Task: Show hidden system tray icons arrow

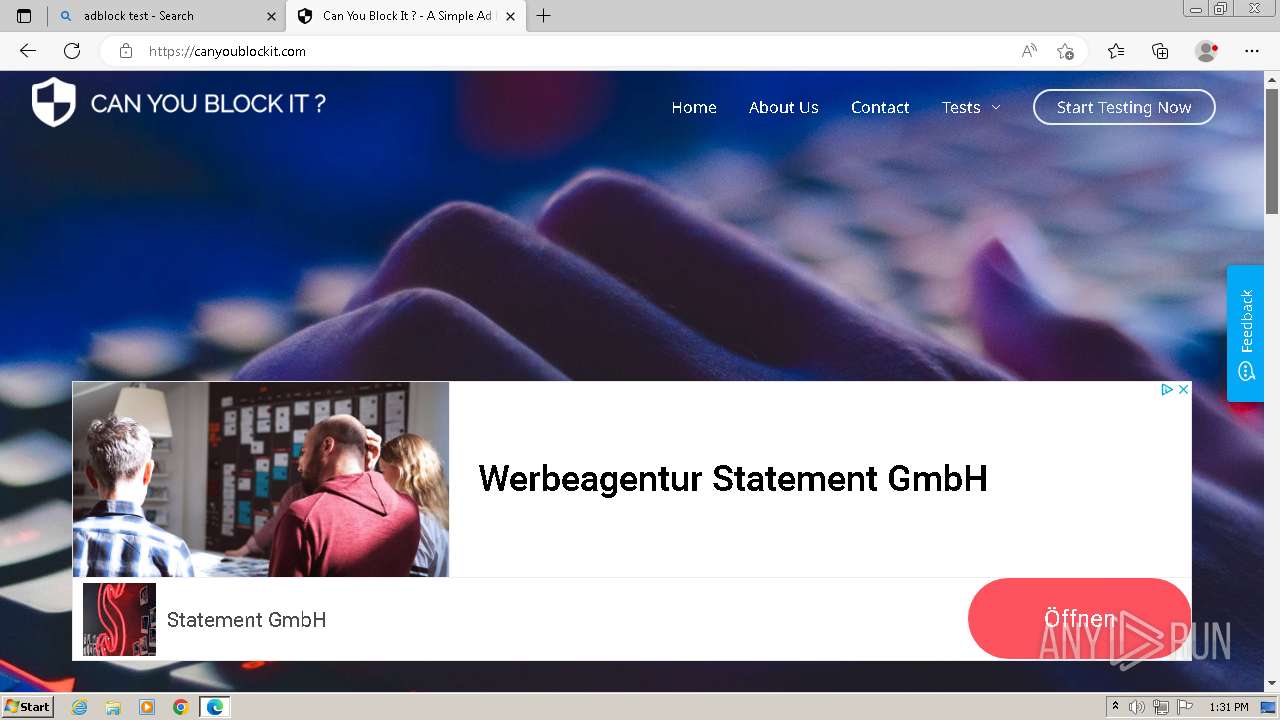Action: coord(1116,707)
